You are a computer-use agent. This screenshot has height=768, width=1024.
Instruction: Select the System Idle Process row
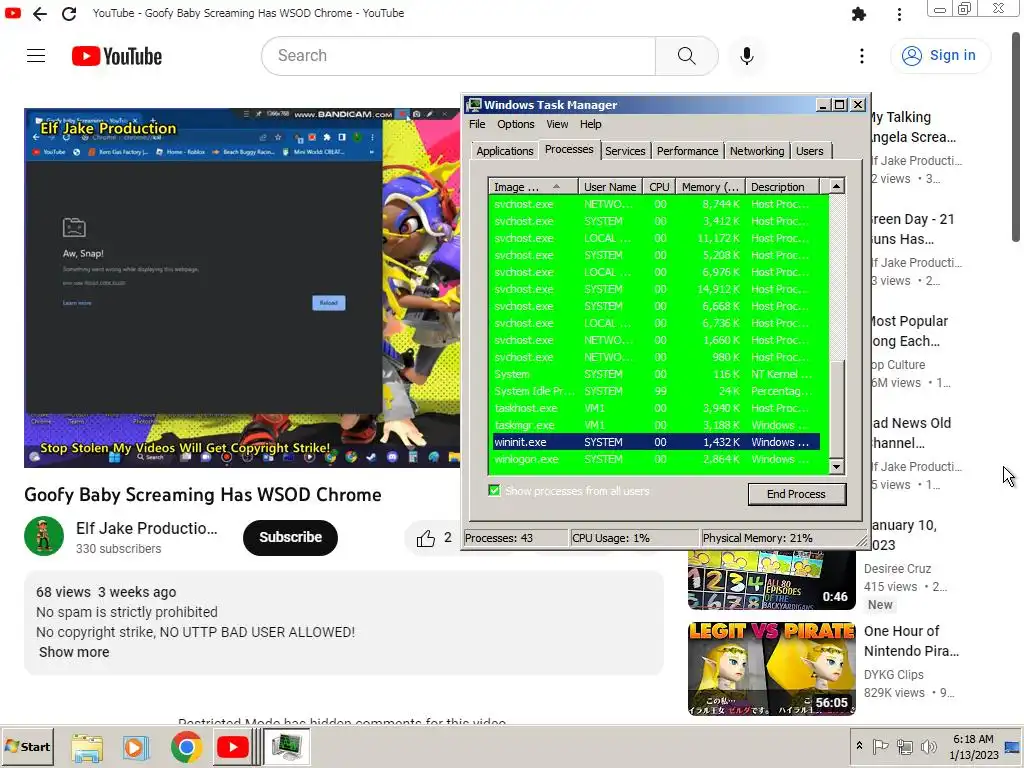pos(656,391)
